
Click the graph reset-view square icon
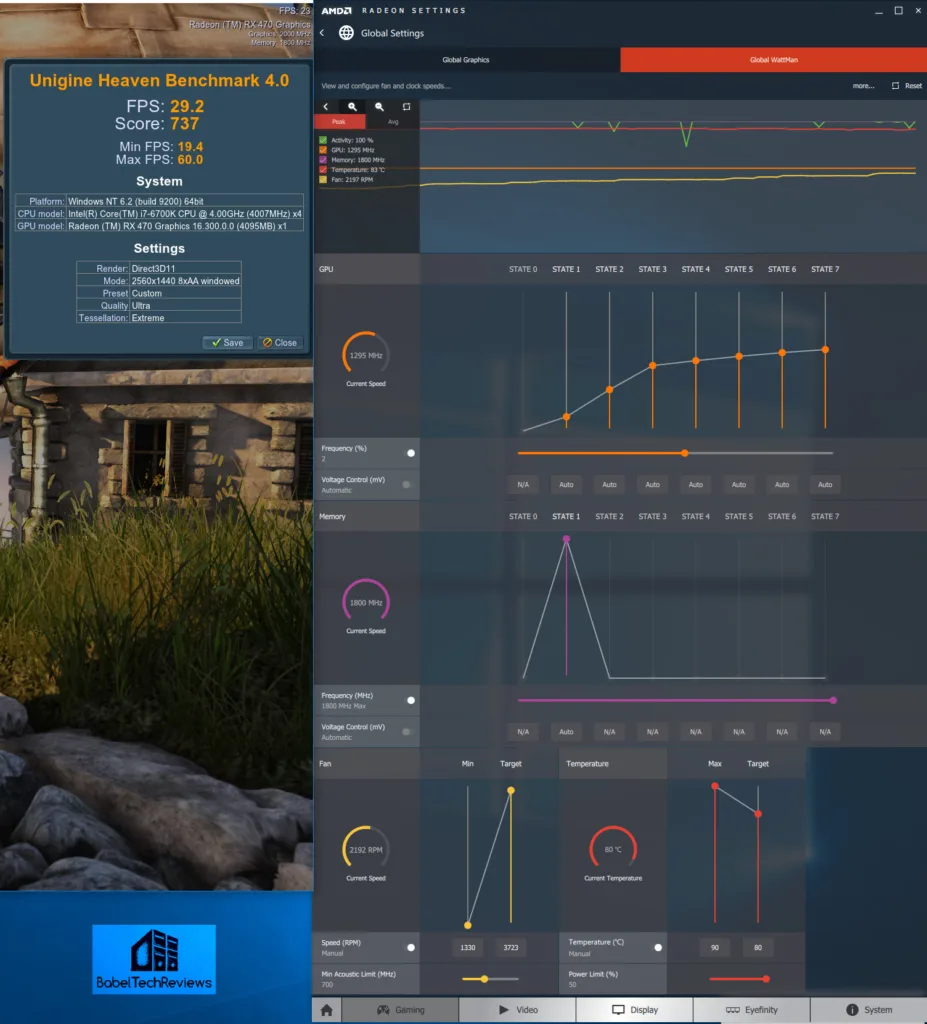pos(406,106)
